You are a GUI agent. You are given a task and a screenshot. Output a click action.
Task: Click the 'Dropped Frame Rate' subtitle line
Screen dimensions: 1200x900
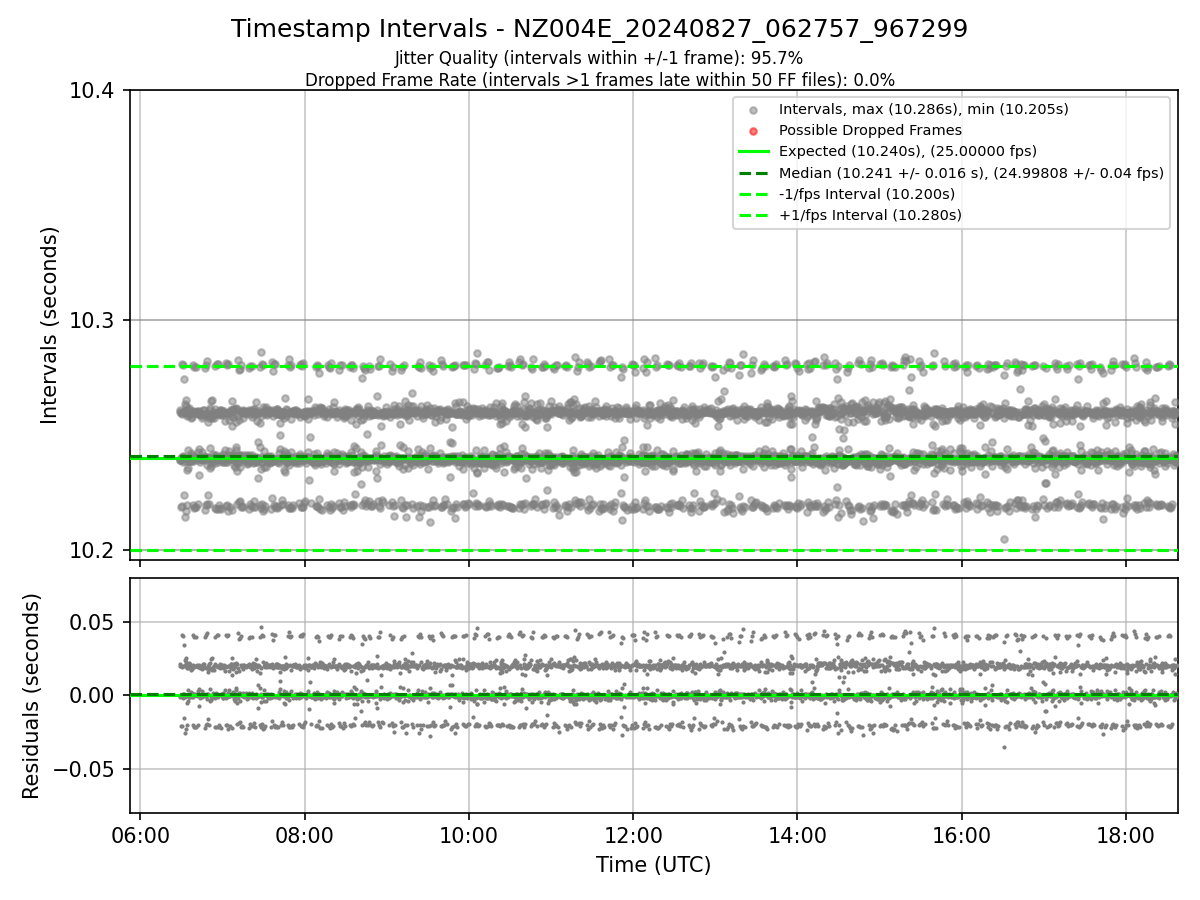(599, 80)
